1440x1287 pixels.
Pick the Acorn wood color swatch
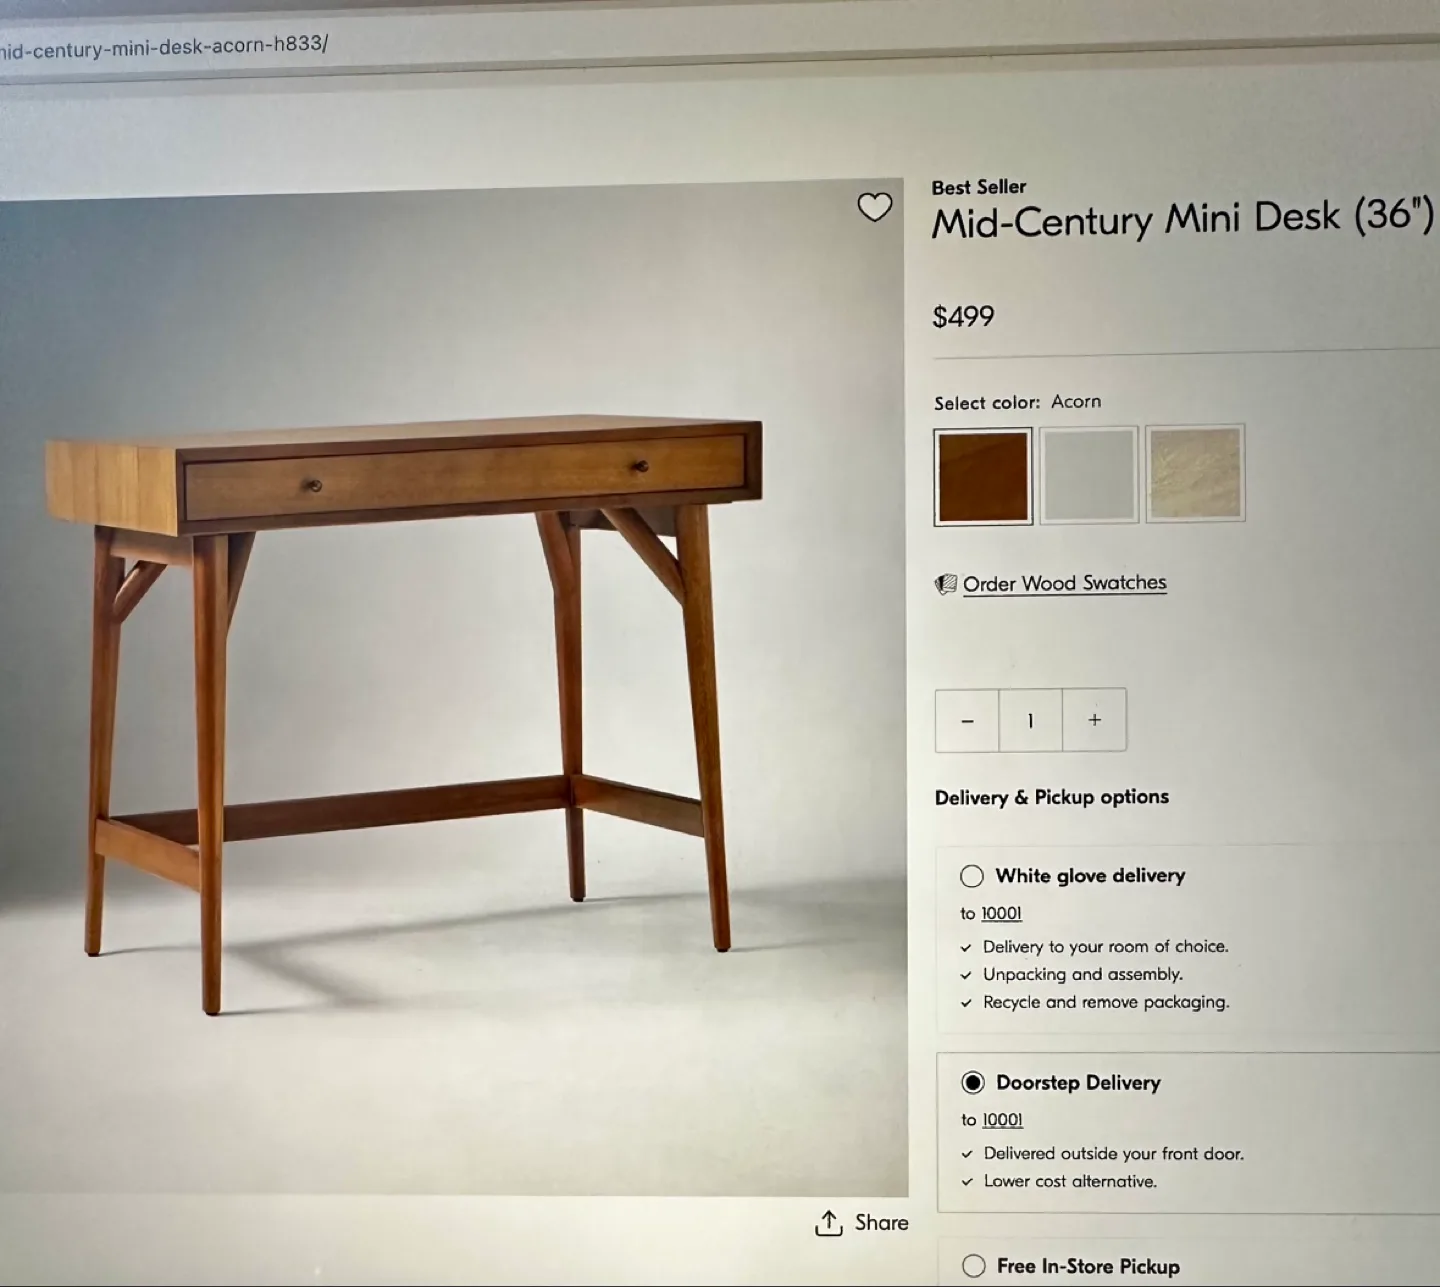coord(983,476)
